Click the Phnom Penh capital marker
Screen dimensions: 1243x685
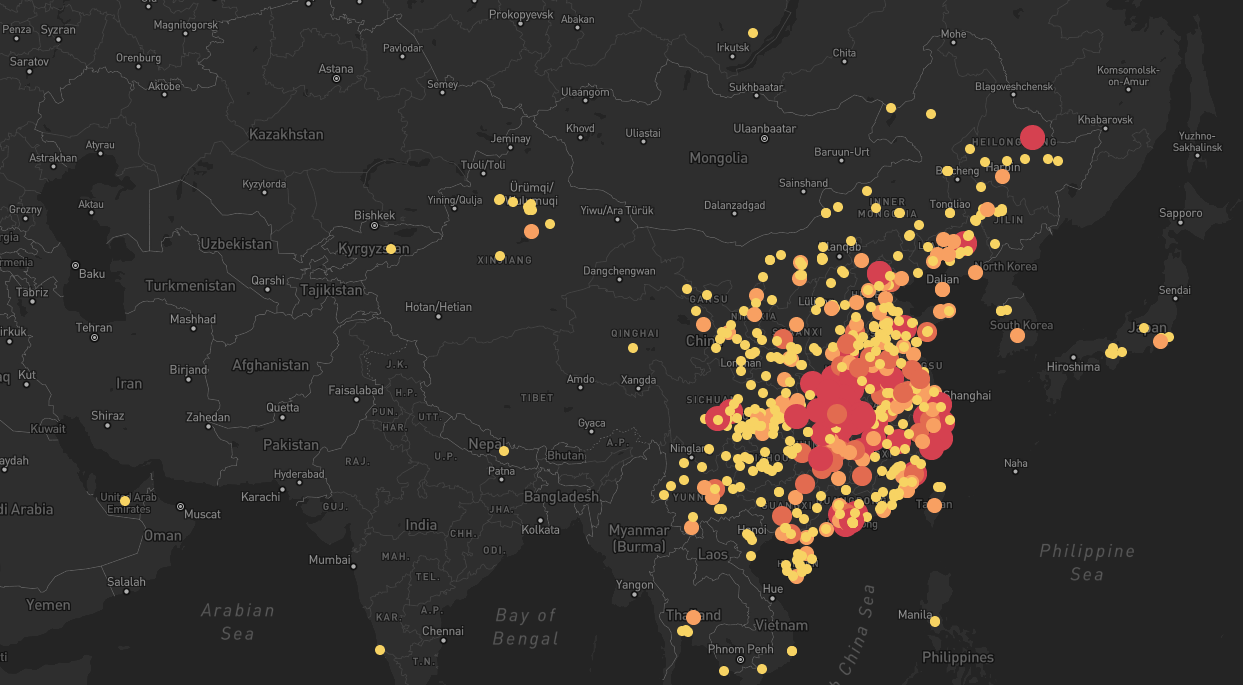point(739,660)
